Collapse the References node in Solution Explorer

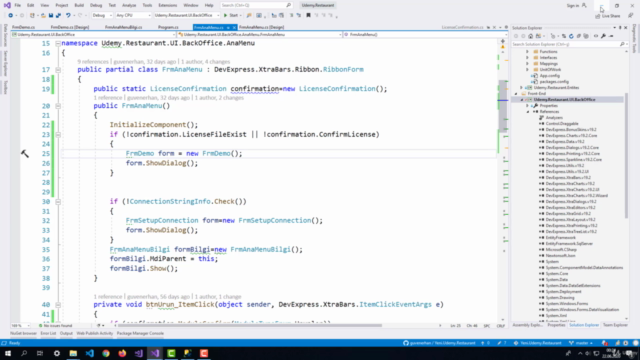528,112
